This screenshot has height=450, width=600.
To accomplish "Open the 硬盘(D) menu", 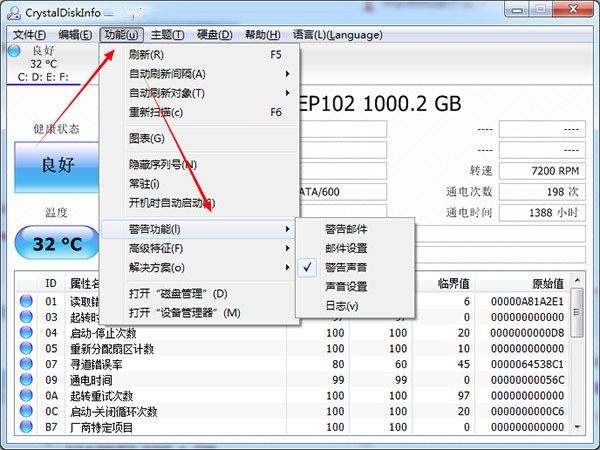I will coord(215,35).
